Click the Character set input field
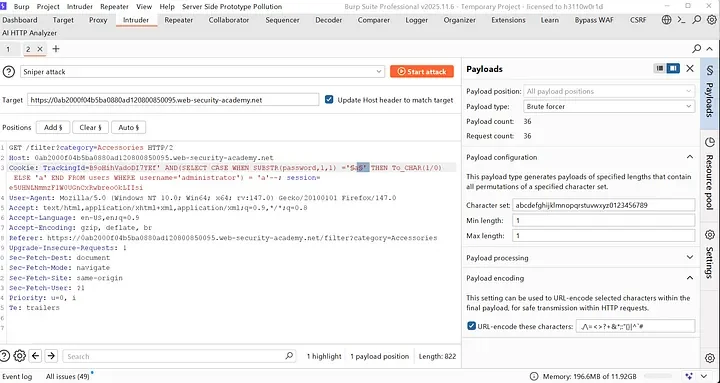 pyautogui.click(x=603, y=205)
